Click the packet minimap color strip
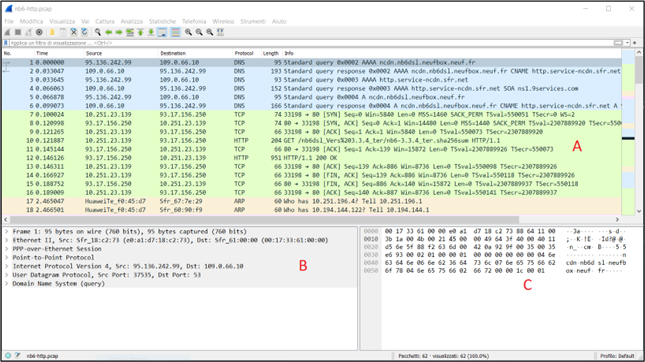Screen dimensions: 645x362 click(628, 132)
